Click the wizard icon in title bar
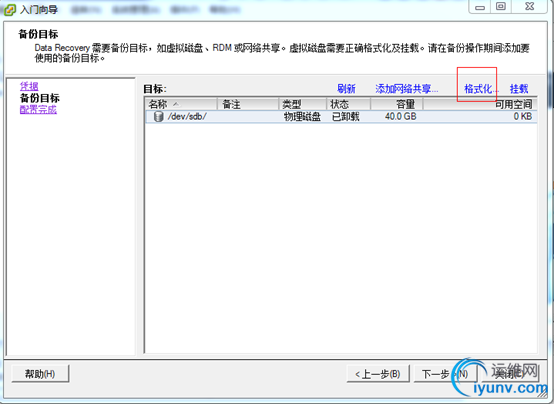554x404 pixels. click(10, 9)
